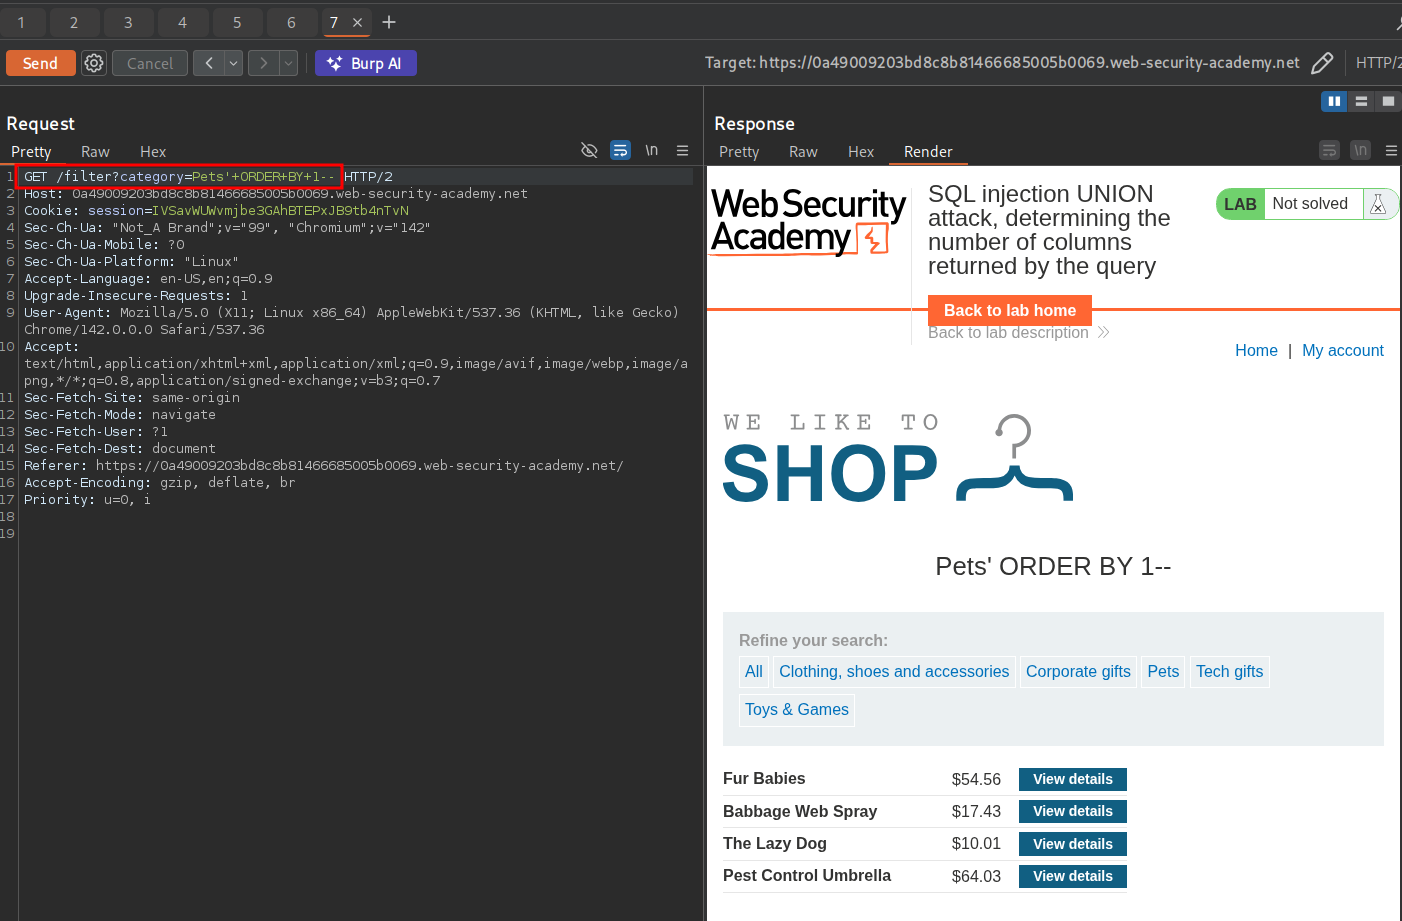The image size is (1402, 921).
Task: Click View details for Fur Babies
Action: coord(1072,779)
